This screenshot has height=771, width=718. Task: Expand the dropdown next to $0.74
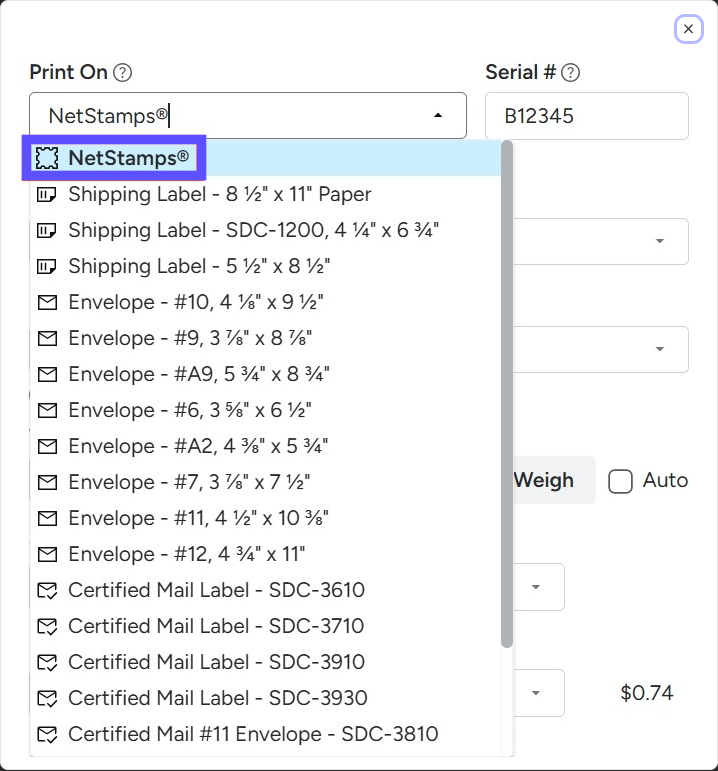point(536,693)
